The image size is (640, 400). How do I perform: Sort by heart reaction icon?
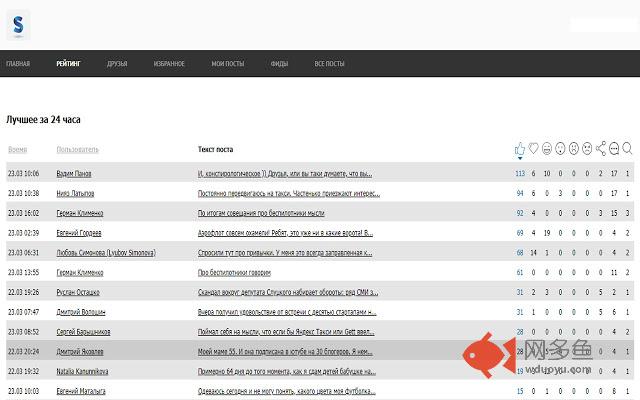[x=533, y=148]
